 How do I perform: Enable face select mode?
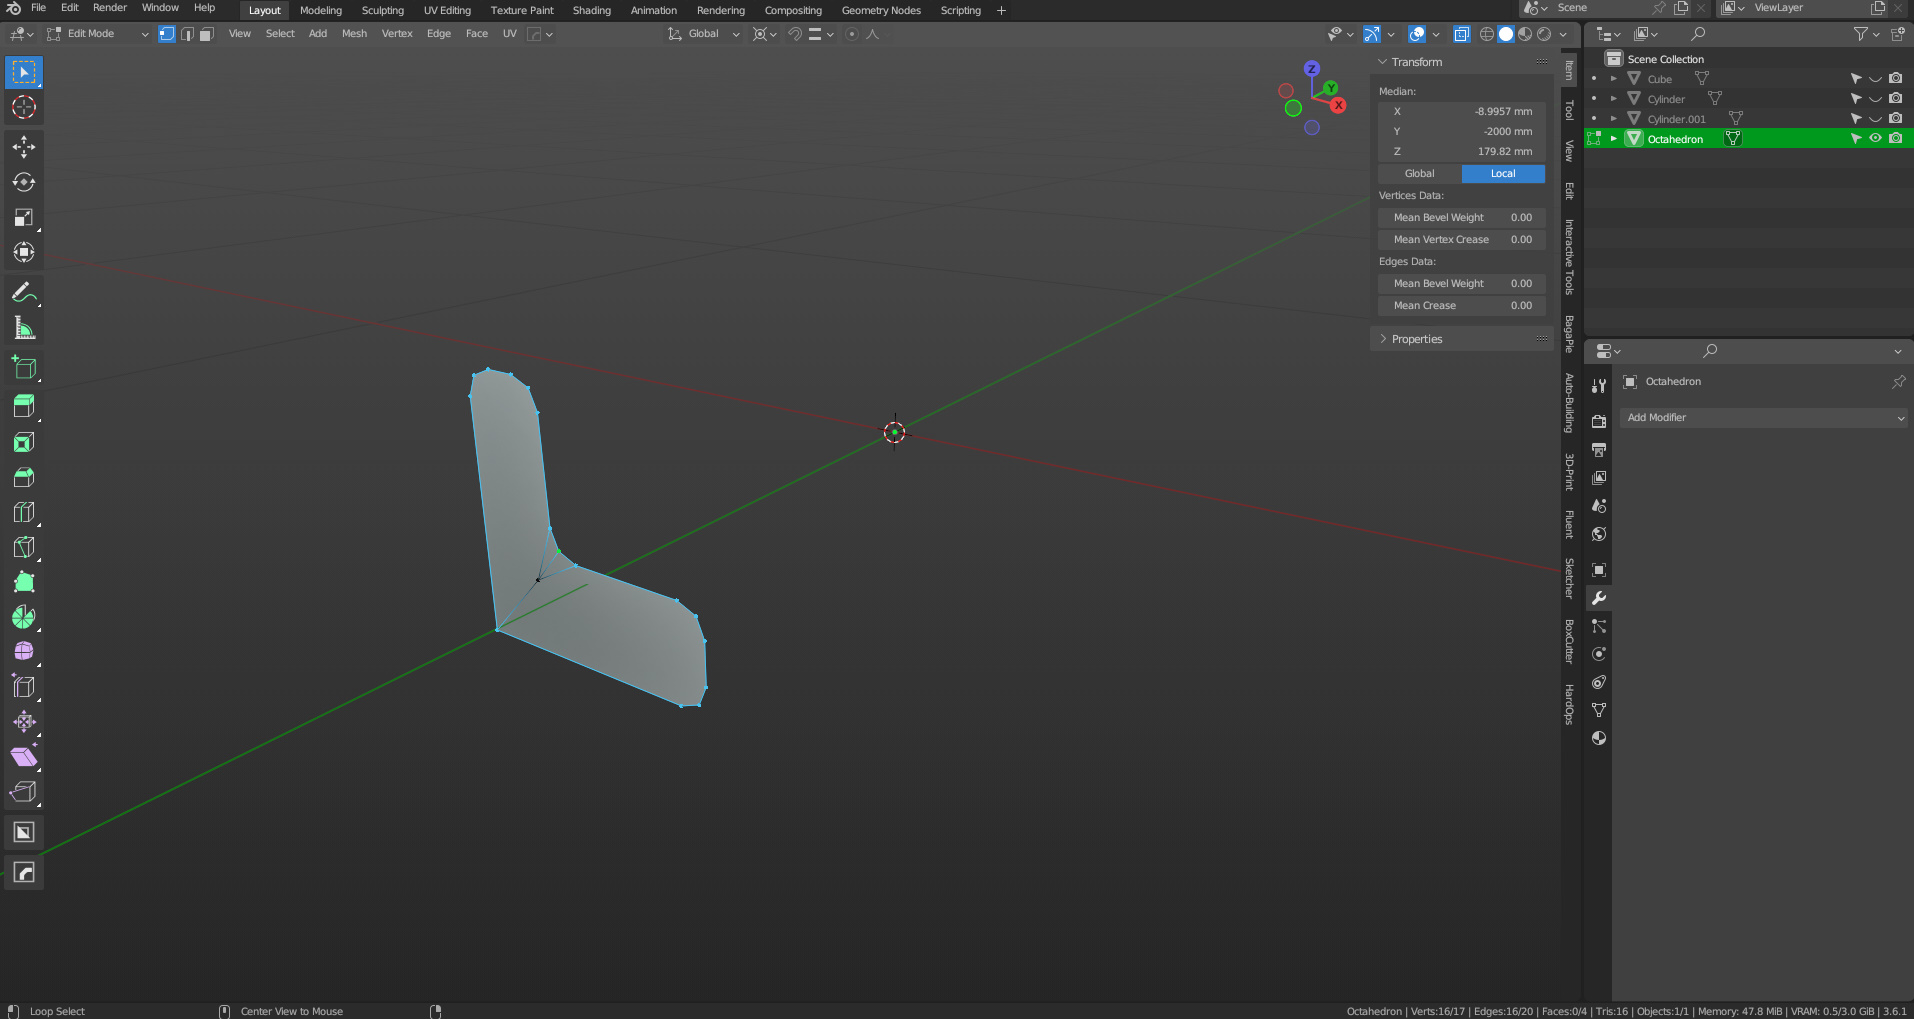(x=207, y=34)
